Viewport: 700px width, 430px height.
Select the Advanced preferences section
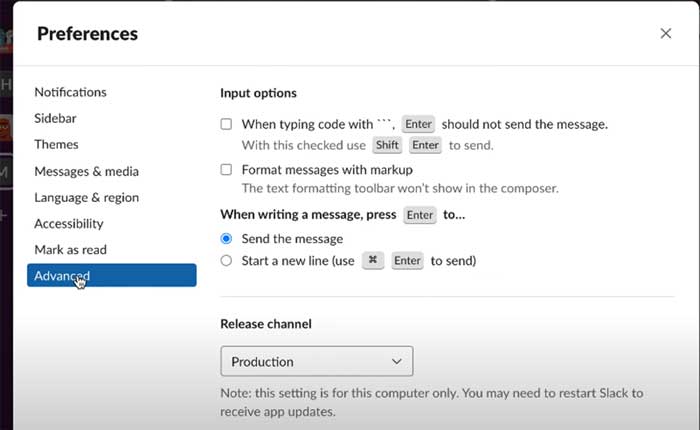point(112,276)
